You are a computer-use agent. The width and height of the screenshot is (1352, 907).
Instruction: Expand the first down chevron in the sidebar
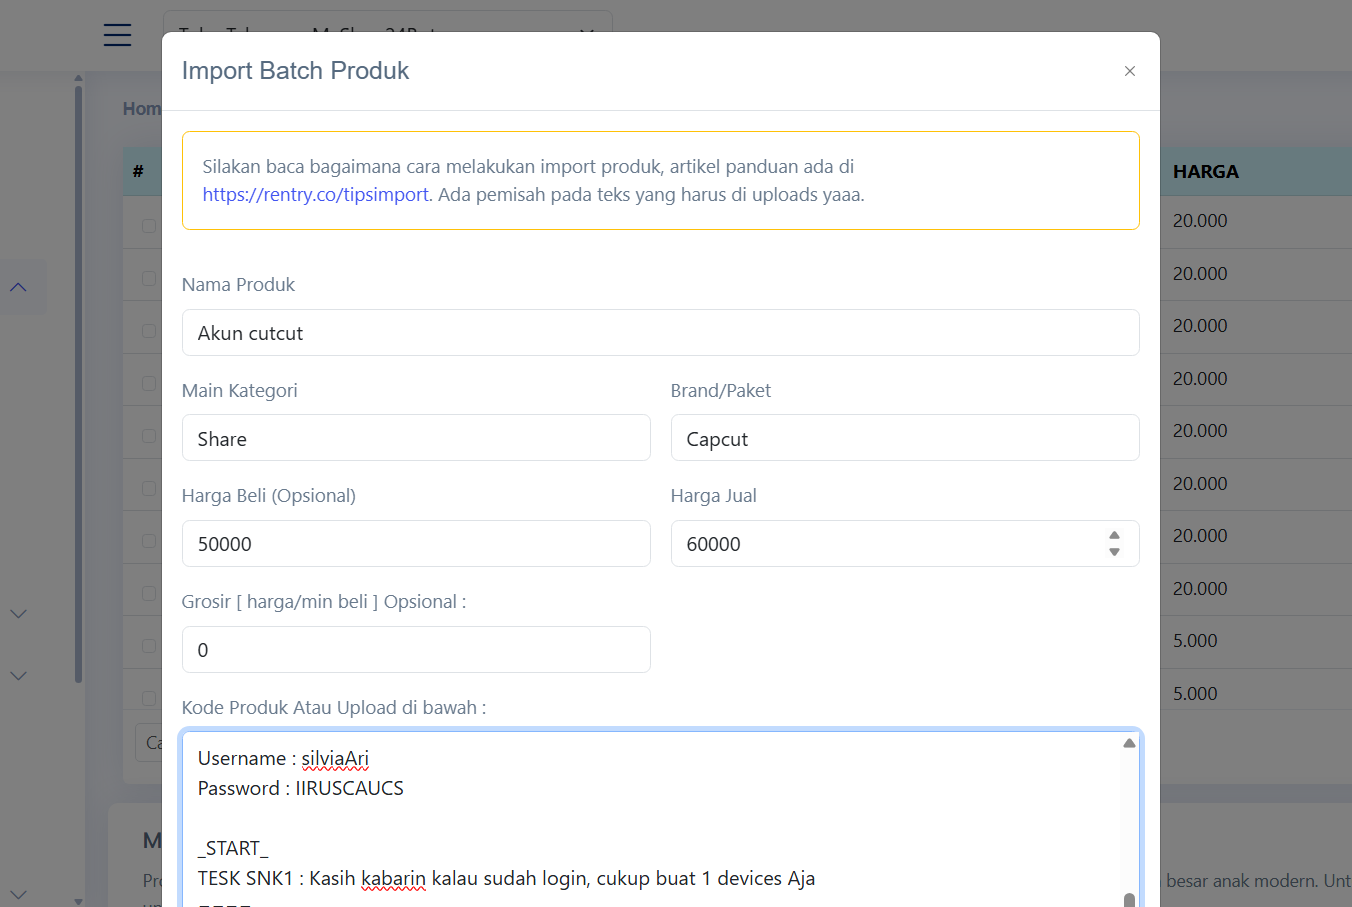coord(18,613)
